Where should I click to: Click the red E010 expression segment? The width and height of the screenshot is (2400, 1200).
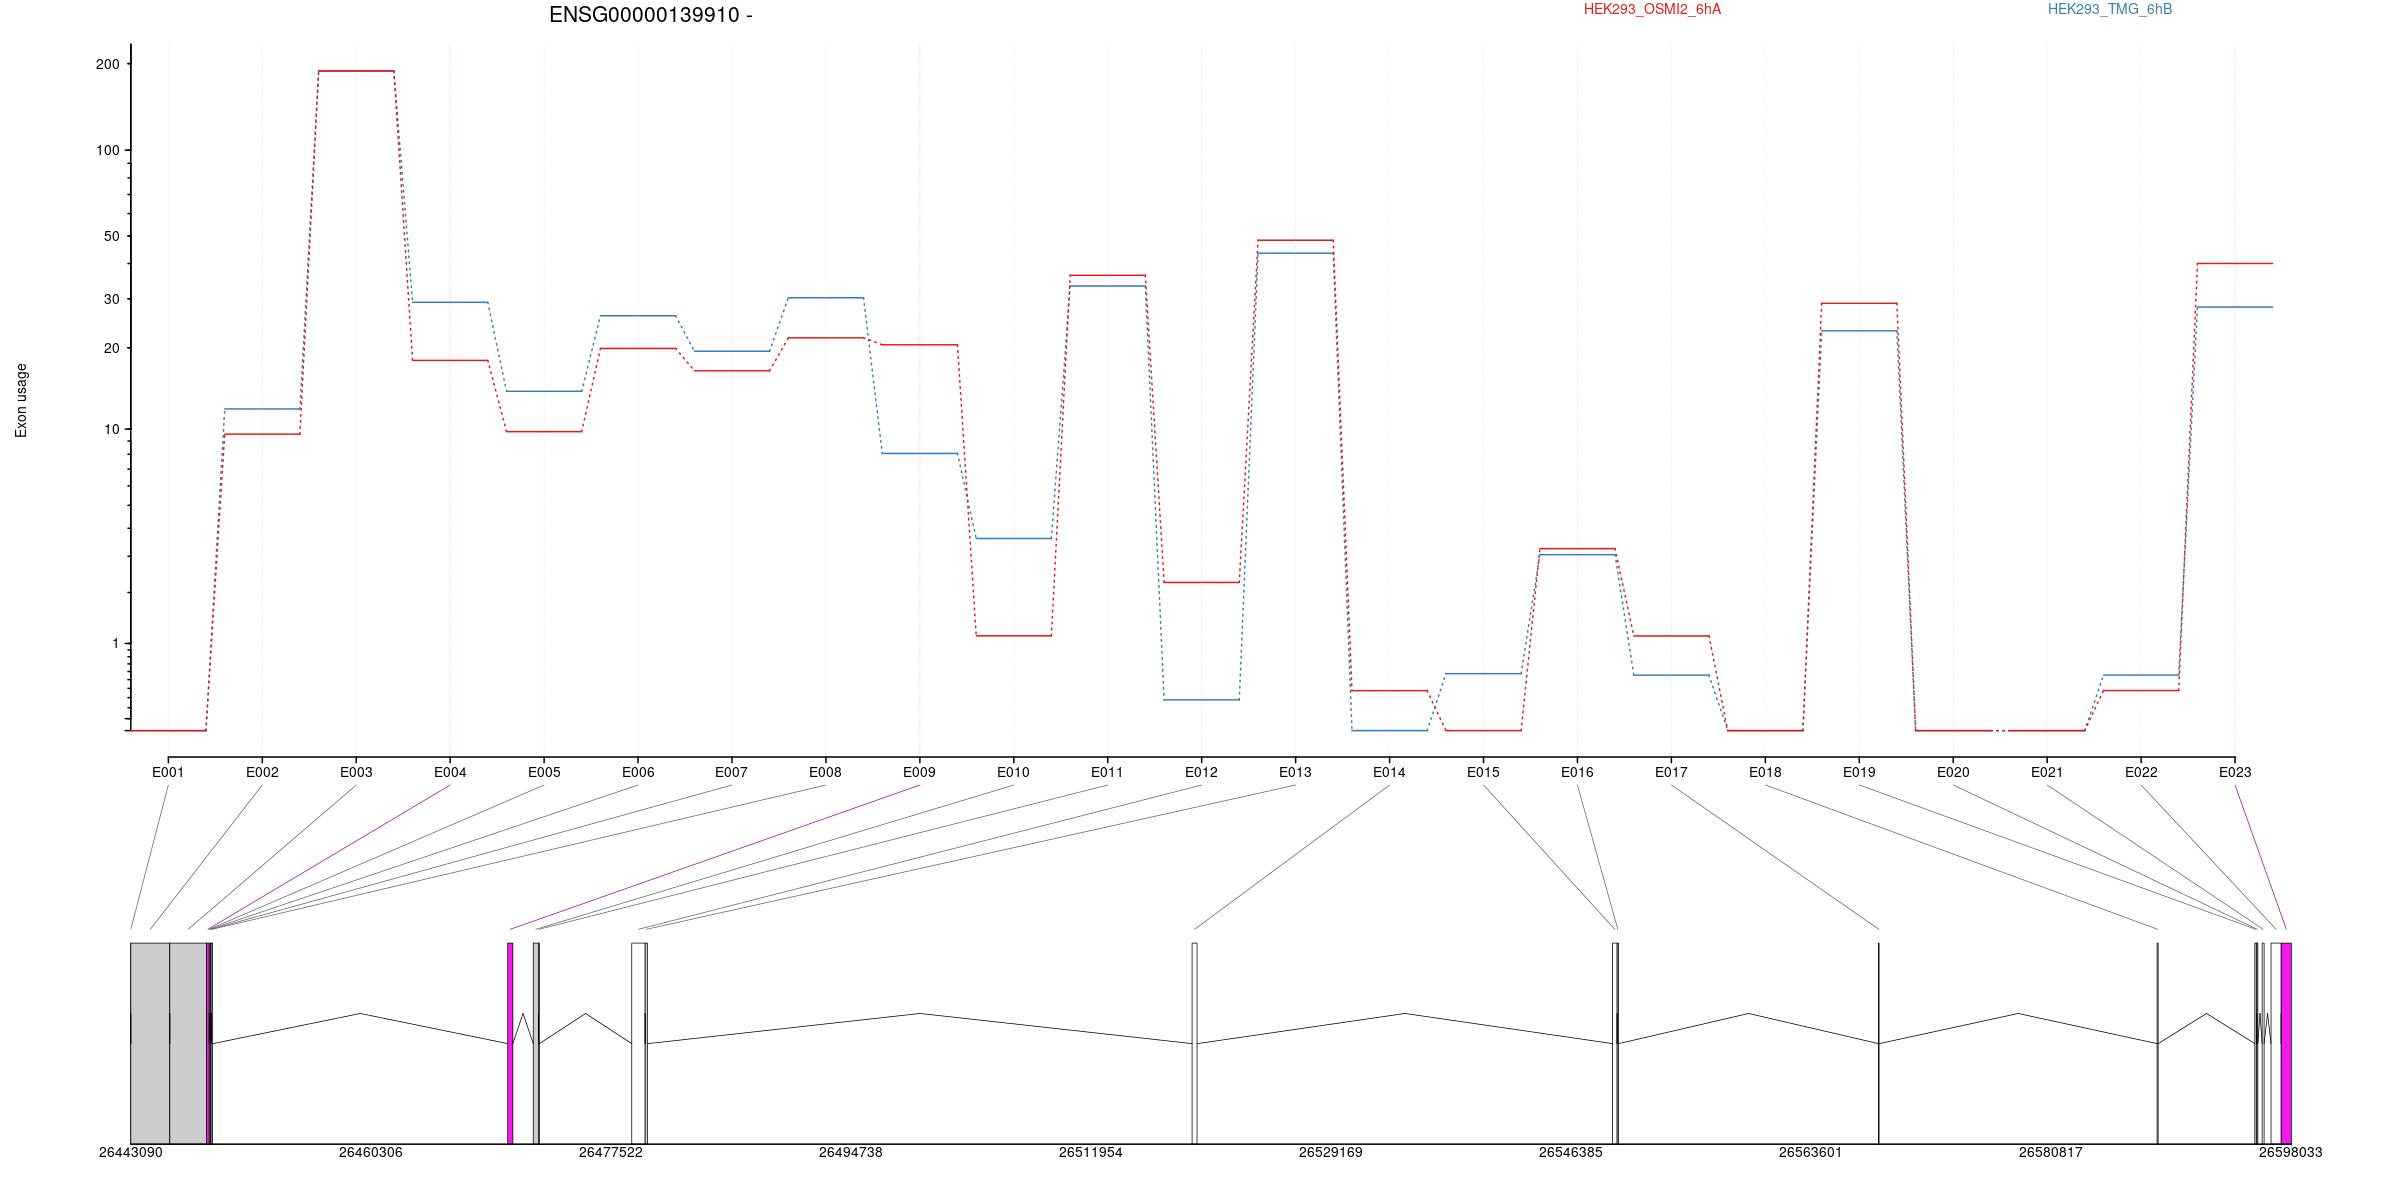(x=1013, y=635)
